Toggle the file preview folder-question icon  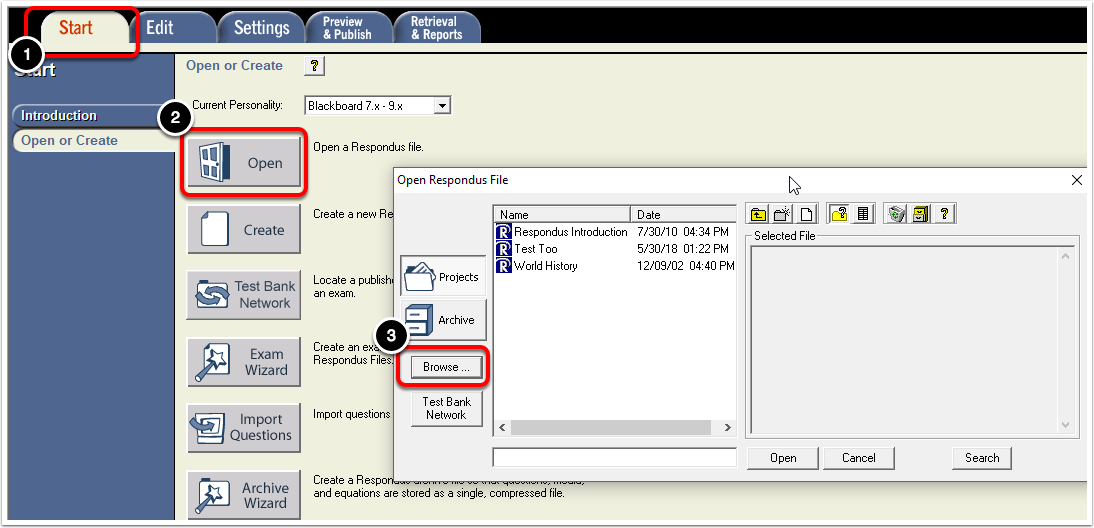839,214
